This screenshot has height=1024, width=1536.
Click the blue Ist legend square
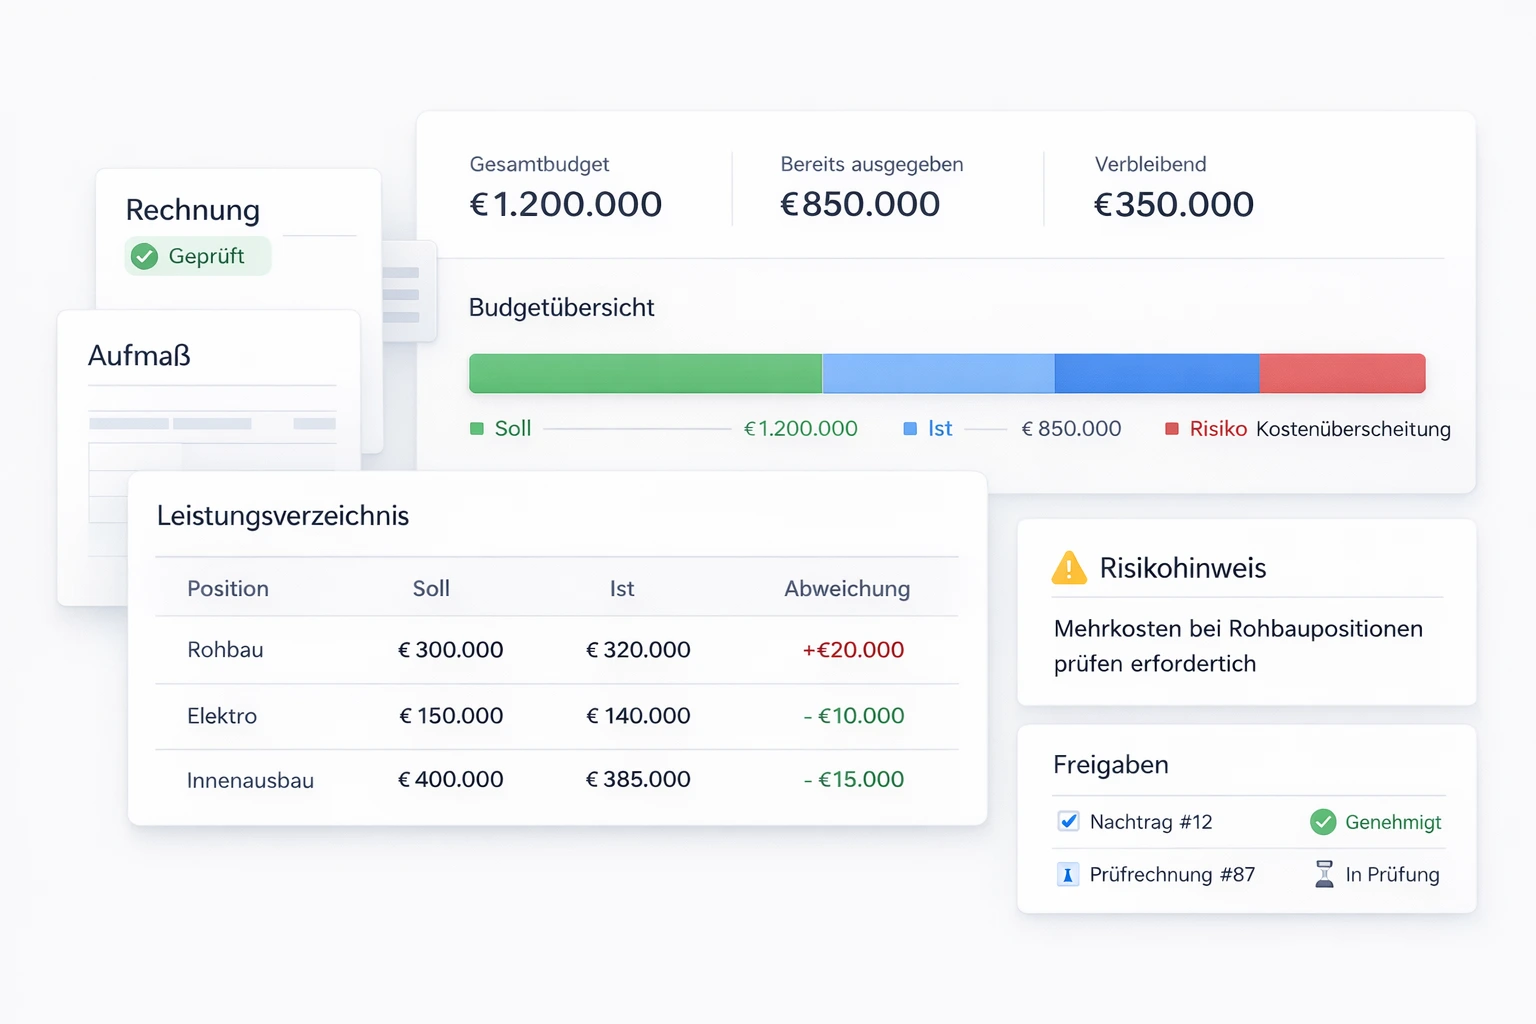click(910, 429)
